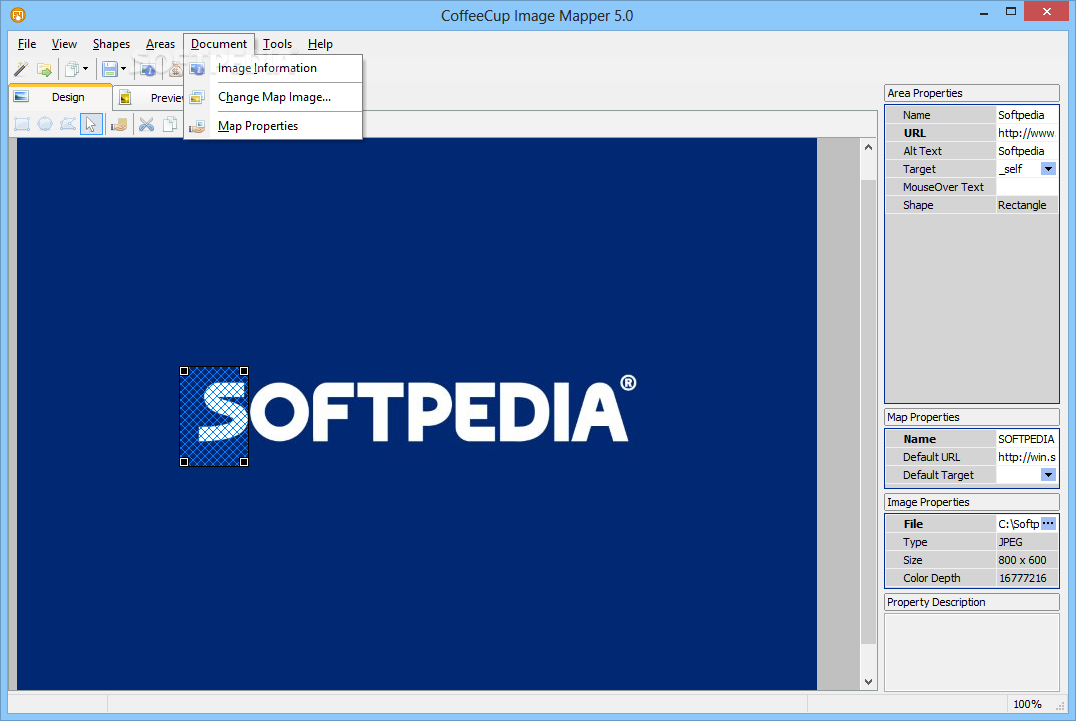Click the floppy disk save icon

coord(110,69)
